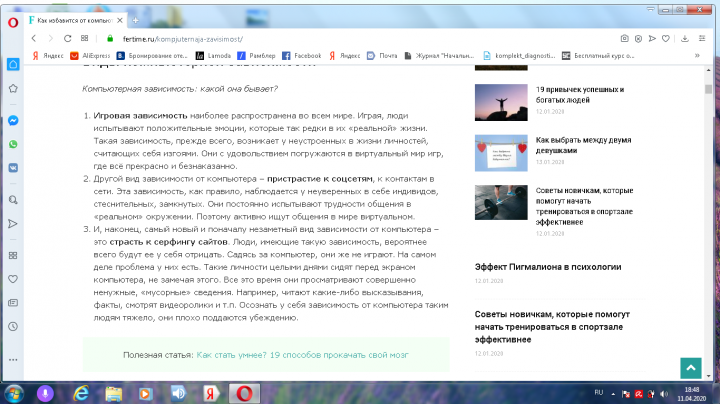The width and height of the screenshot is (720, 404).
Task: Close the fertime.ru tab
Action: point(120,20)
